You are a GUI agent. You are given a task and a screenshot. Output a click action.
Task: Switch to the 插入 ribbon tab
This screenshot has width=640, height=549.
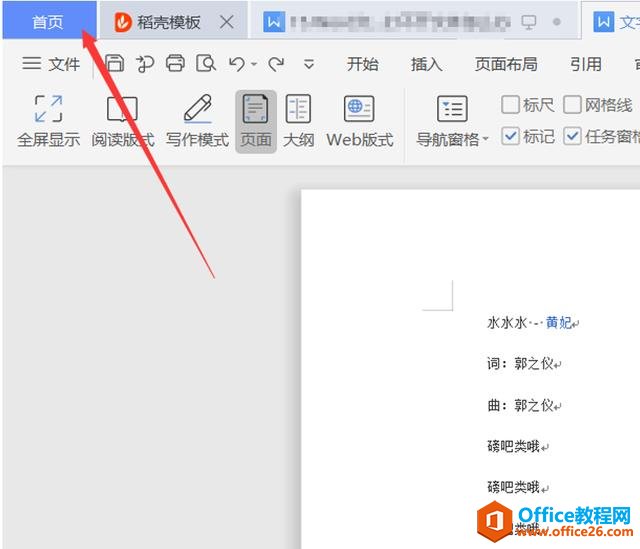427,64
